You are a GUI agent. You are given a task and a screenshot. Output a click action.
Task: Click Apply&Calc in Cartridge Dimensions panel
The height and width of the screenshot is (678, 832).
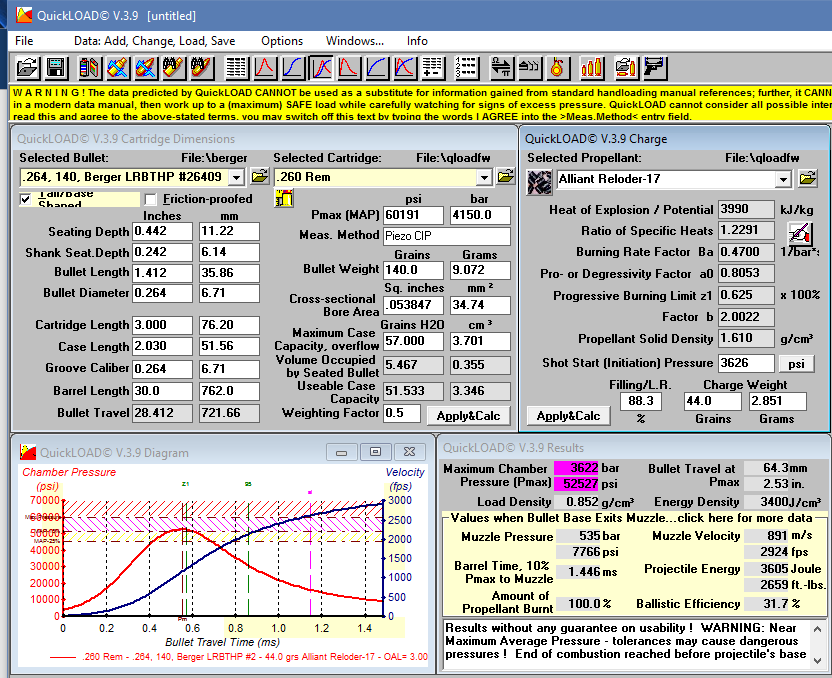click(469, 416)
